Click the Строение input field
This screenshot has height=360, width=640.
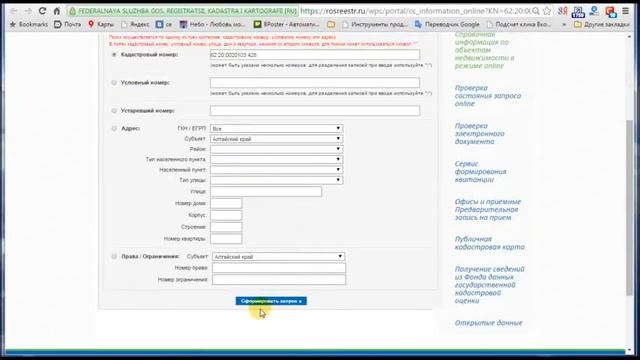tap(226, 227)
